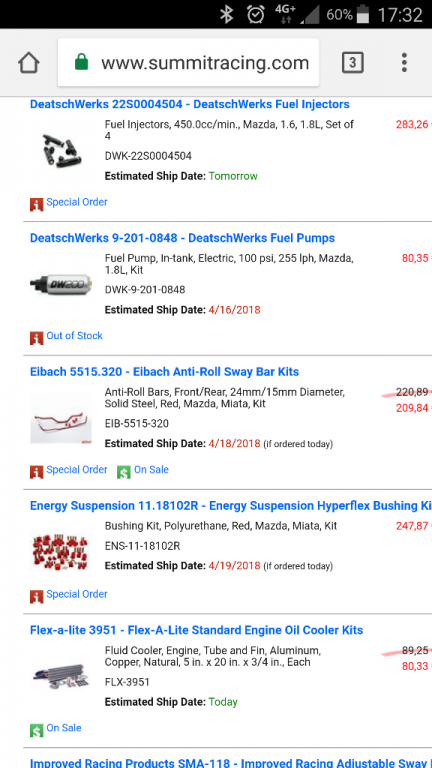Tap the red polyurethane bushing kit thumbnail
This screenshot has width=432, height=768.
(61, 551)
